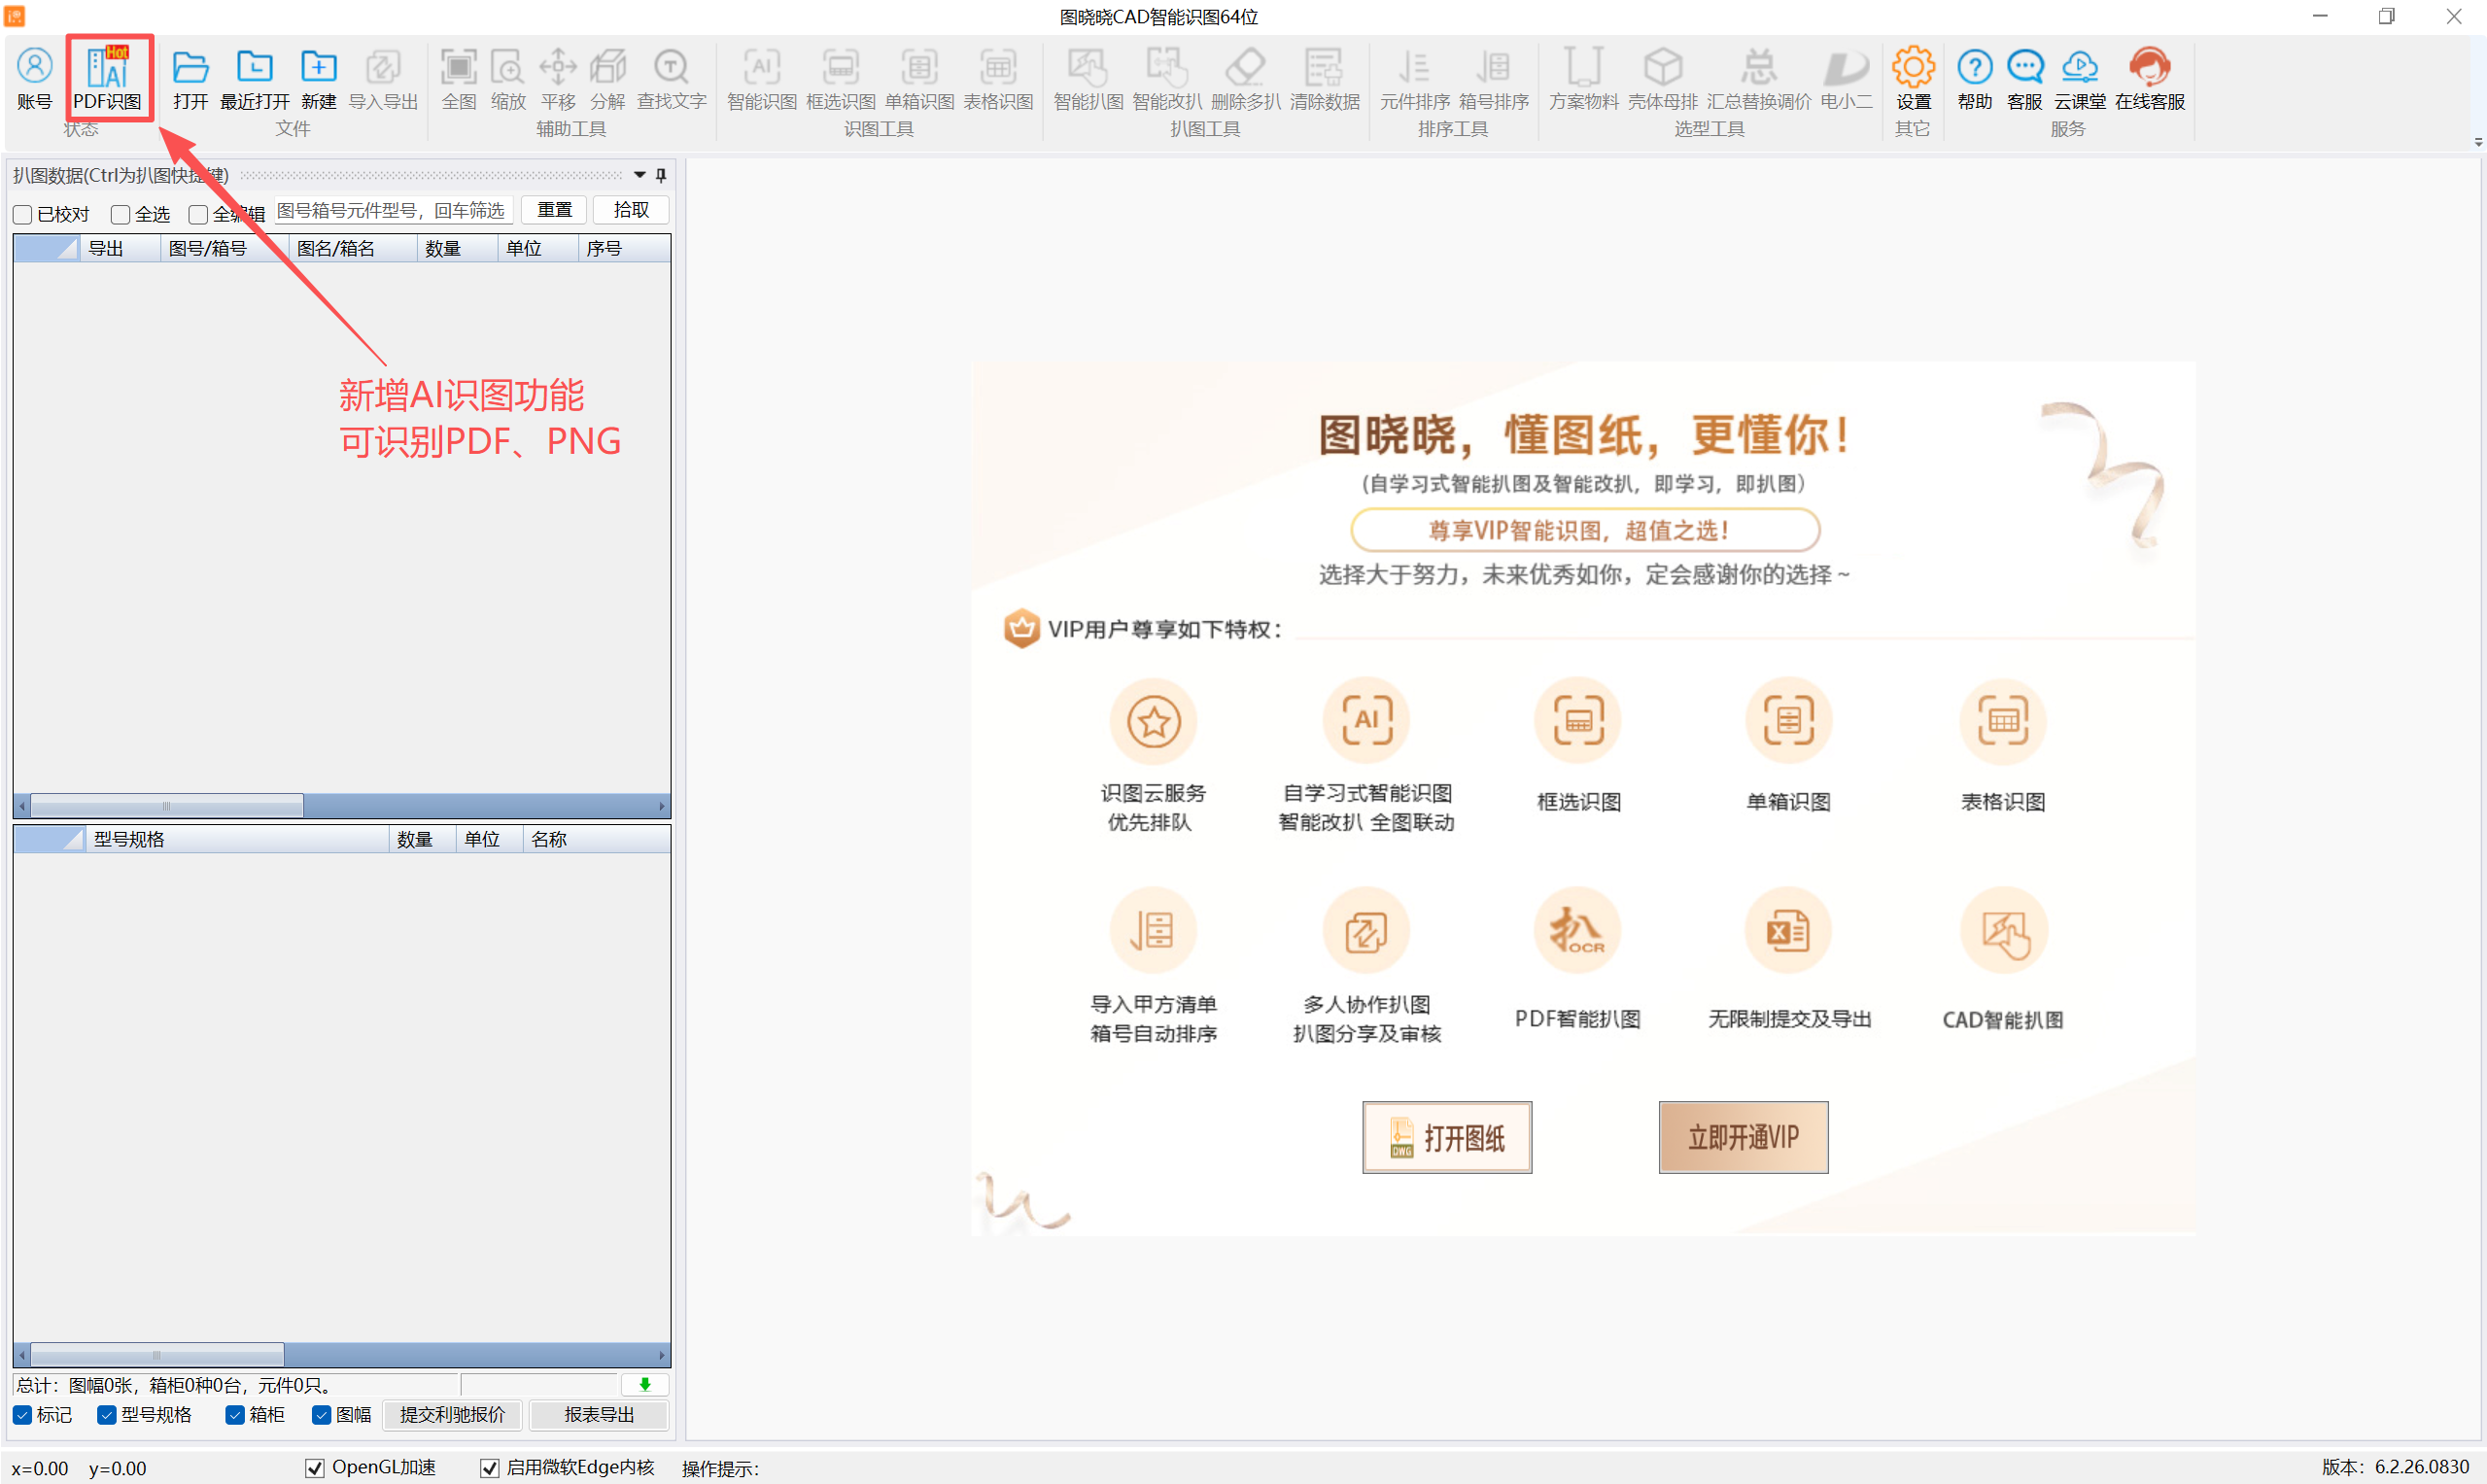Screen dimensions: 2487x1484
Task: Click the 打开图纸 button
Action: 1446,1137
